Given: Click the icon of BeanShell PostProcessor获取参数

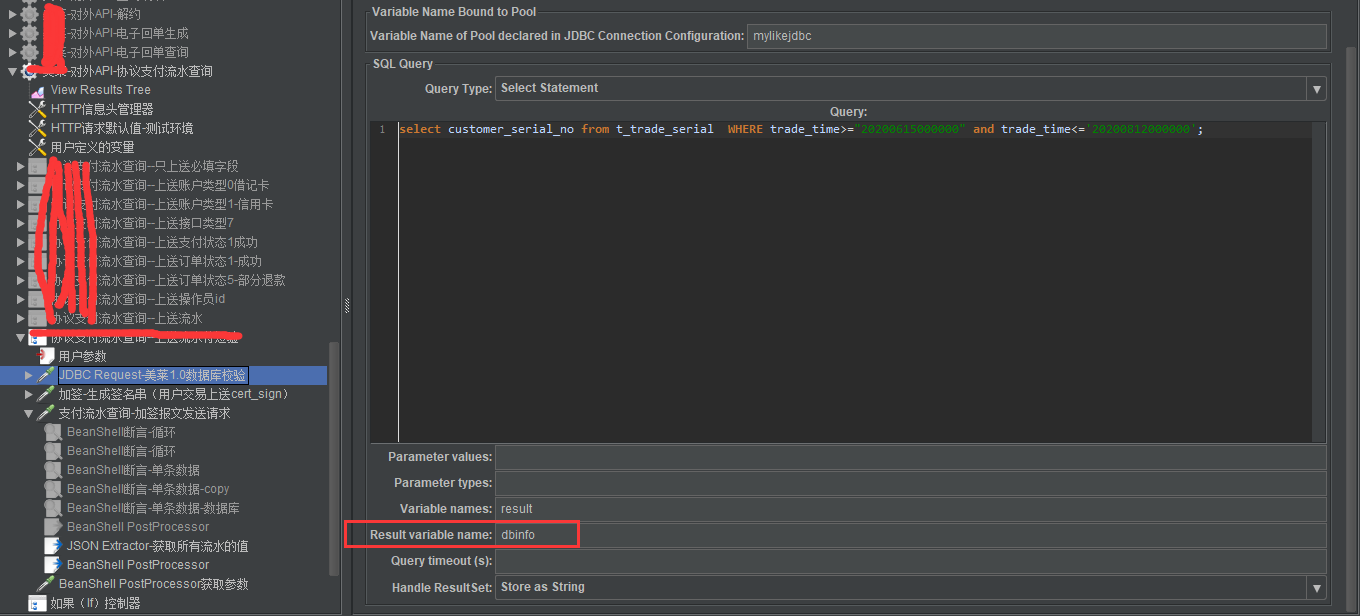Looking at the screenshot, I should coord(46,584).
